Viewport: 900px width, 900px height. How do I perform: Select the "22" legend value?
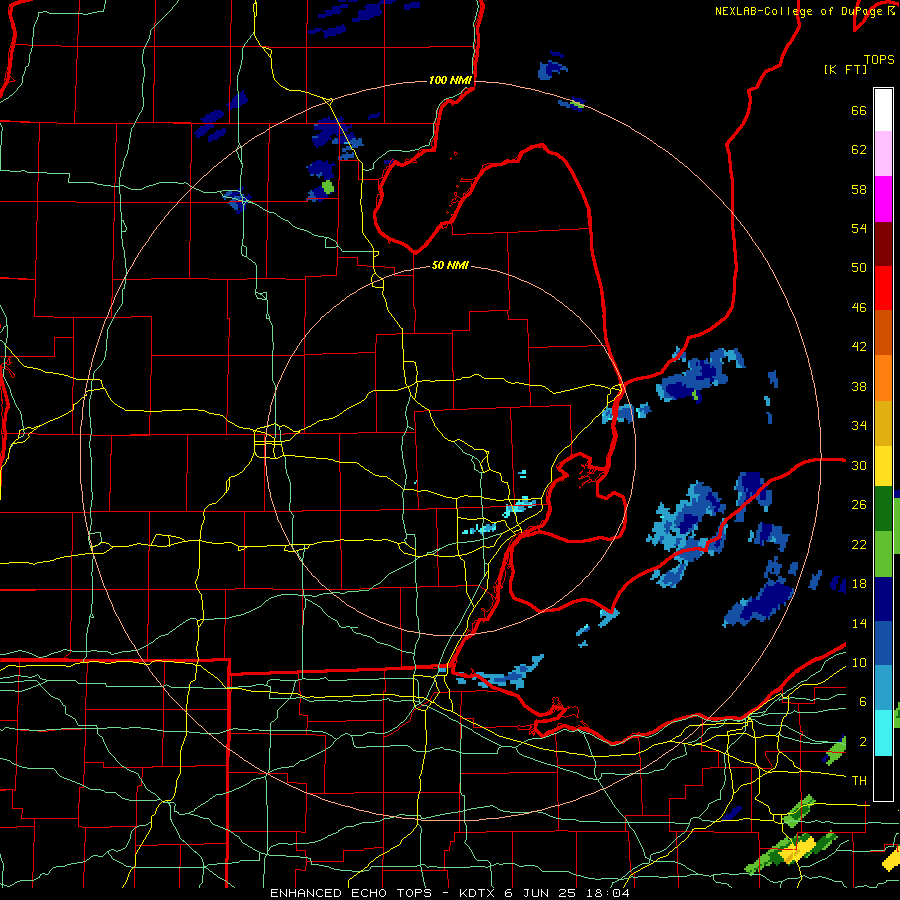859,544
